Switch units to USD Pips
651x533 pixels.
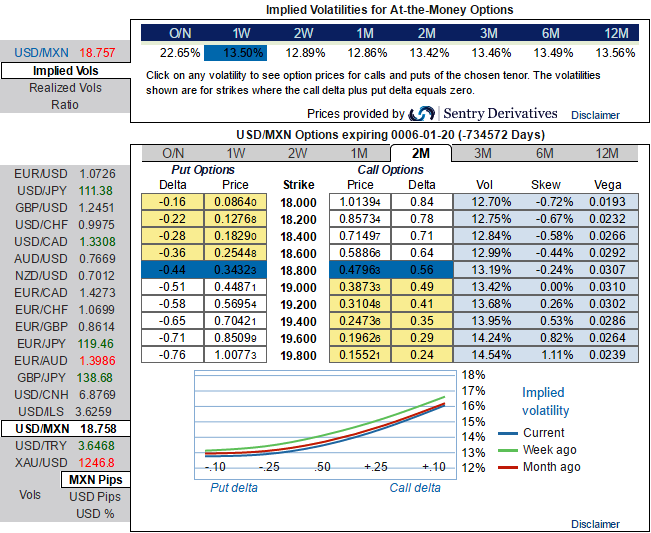(95, 497)
